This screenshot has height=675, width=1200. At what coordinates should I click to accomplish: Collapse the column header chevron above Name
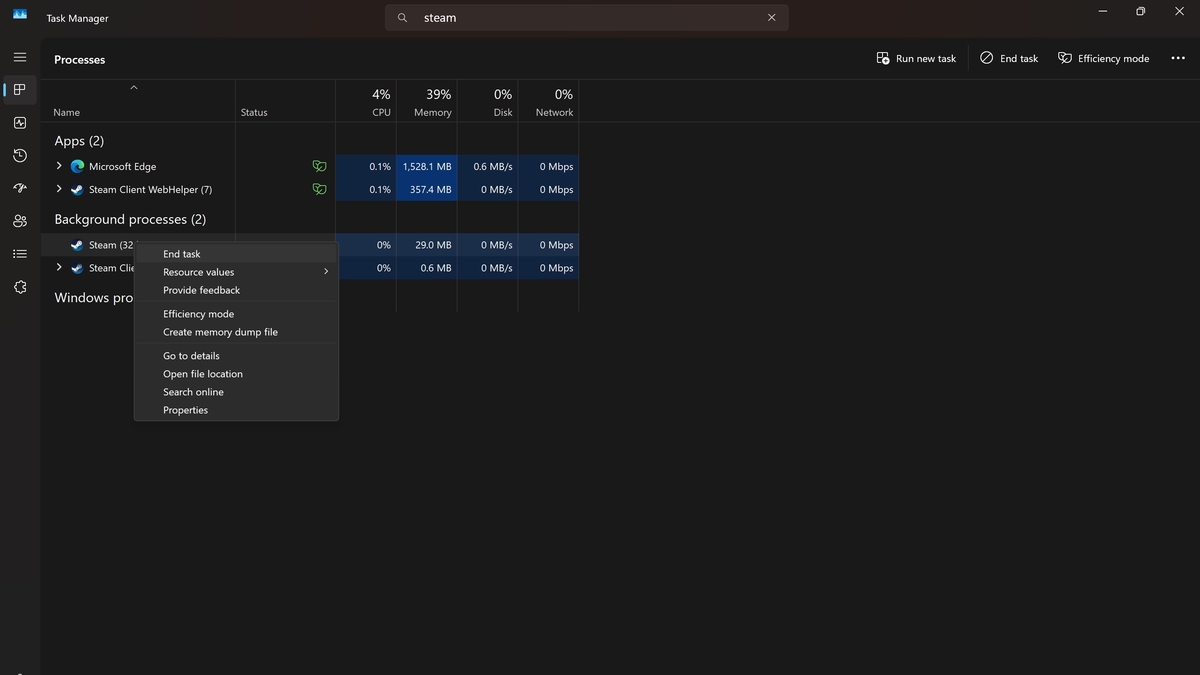[134, 87]
